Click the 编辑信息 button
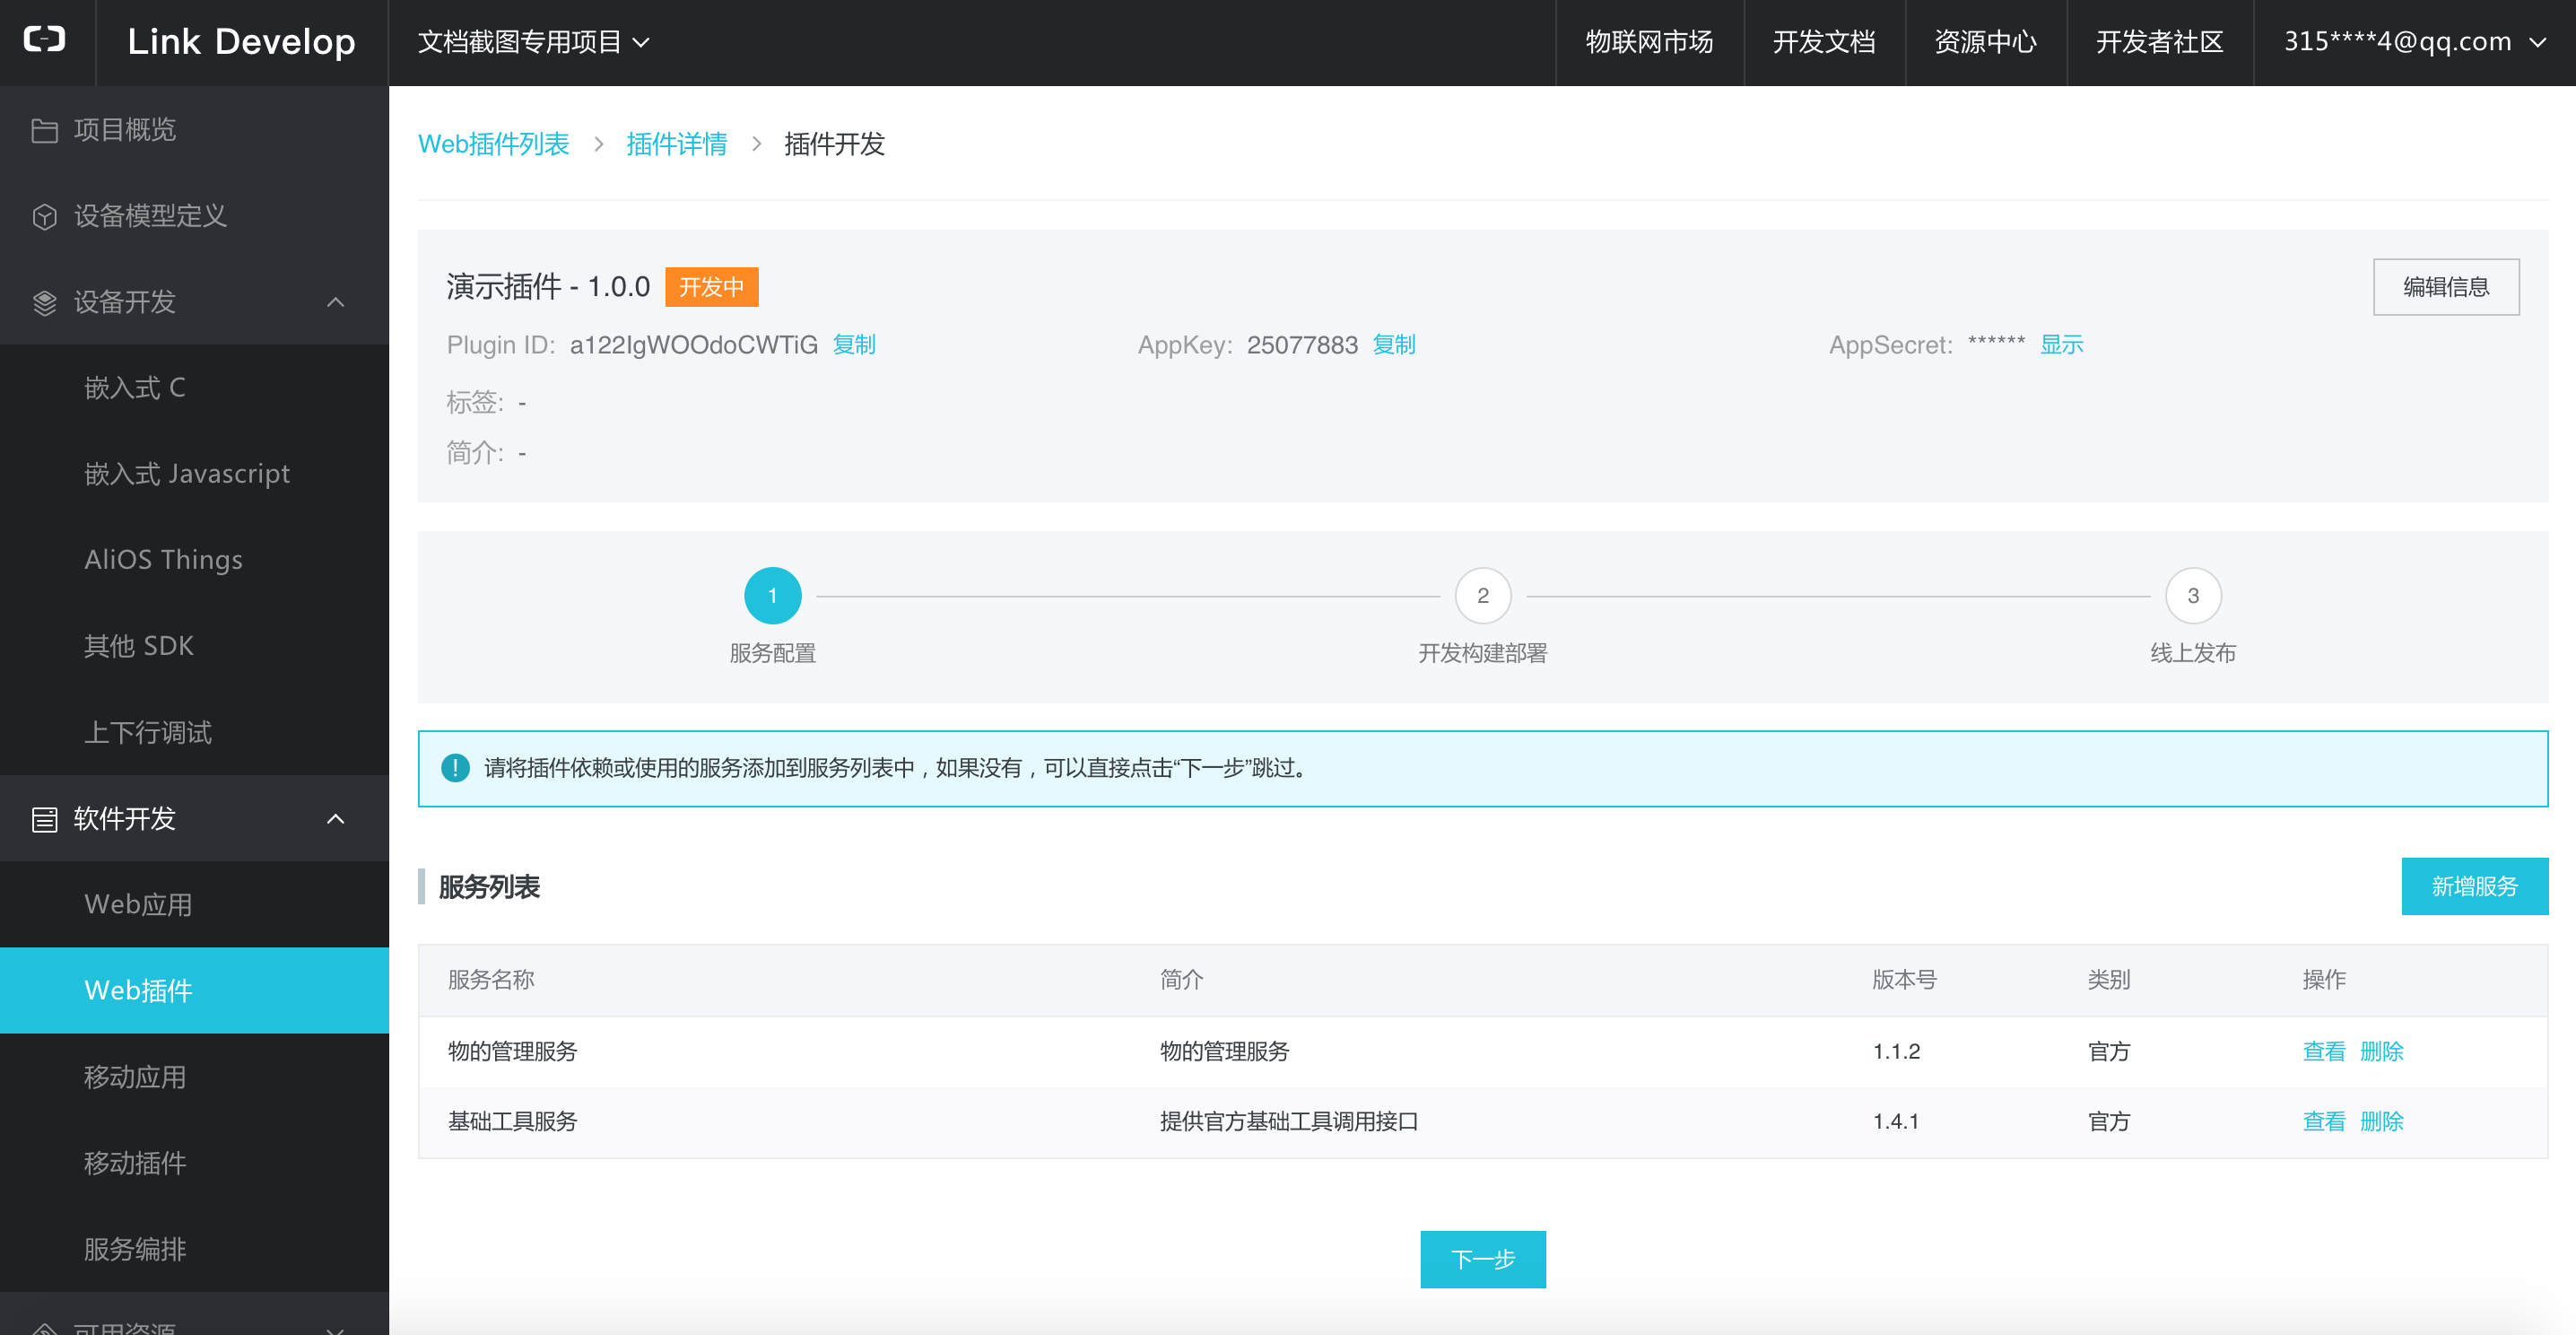 (2446, 287)
